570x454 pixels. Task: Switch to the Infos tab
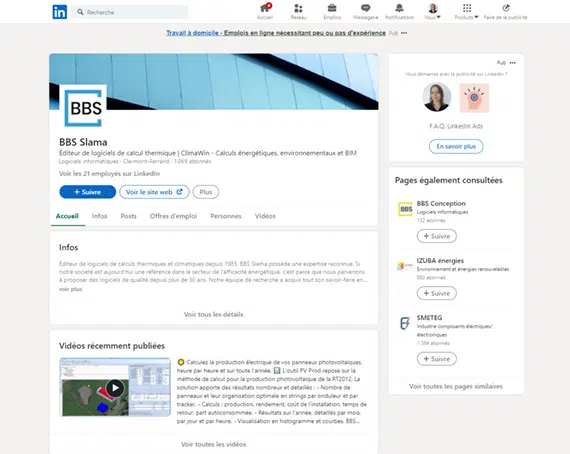click(99, 216)
